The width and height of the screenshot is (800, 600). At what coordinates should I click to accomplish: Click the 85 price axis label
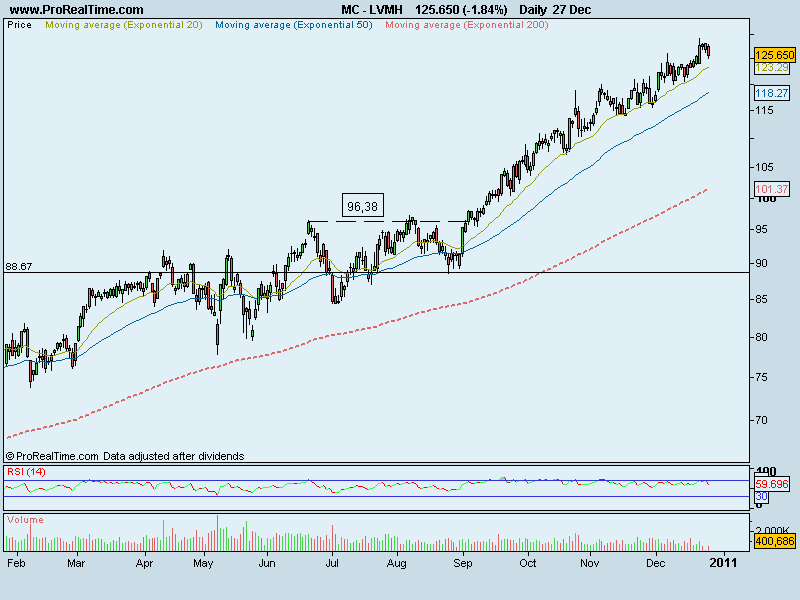tap(761, 299)
